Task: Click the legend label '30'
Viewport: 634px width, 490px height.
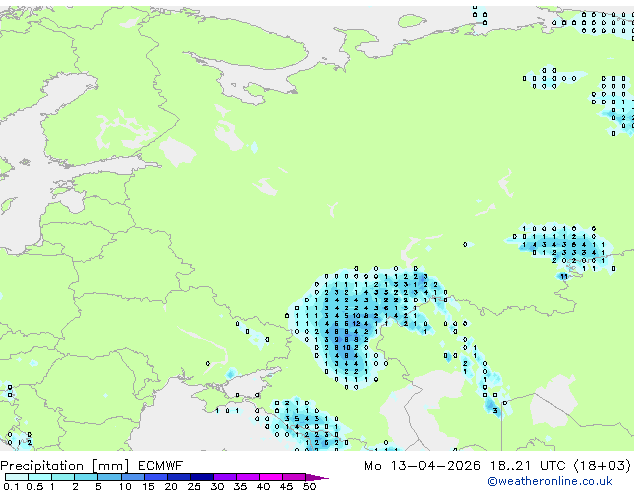Action: coord(217,486)
